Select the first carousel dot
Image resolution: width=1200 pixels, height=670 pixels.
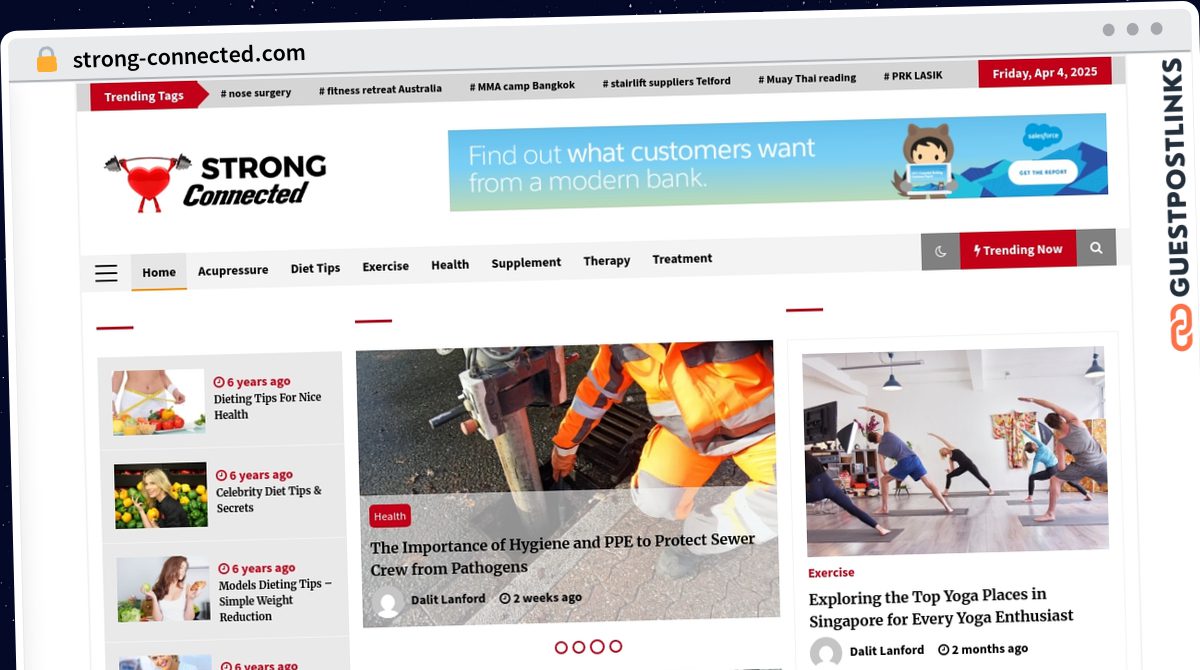coord(561,647)
